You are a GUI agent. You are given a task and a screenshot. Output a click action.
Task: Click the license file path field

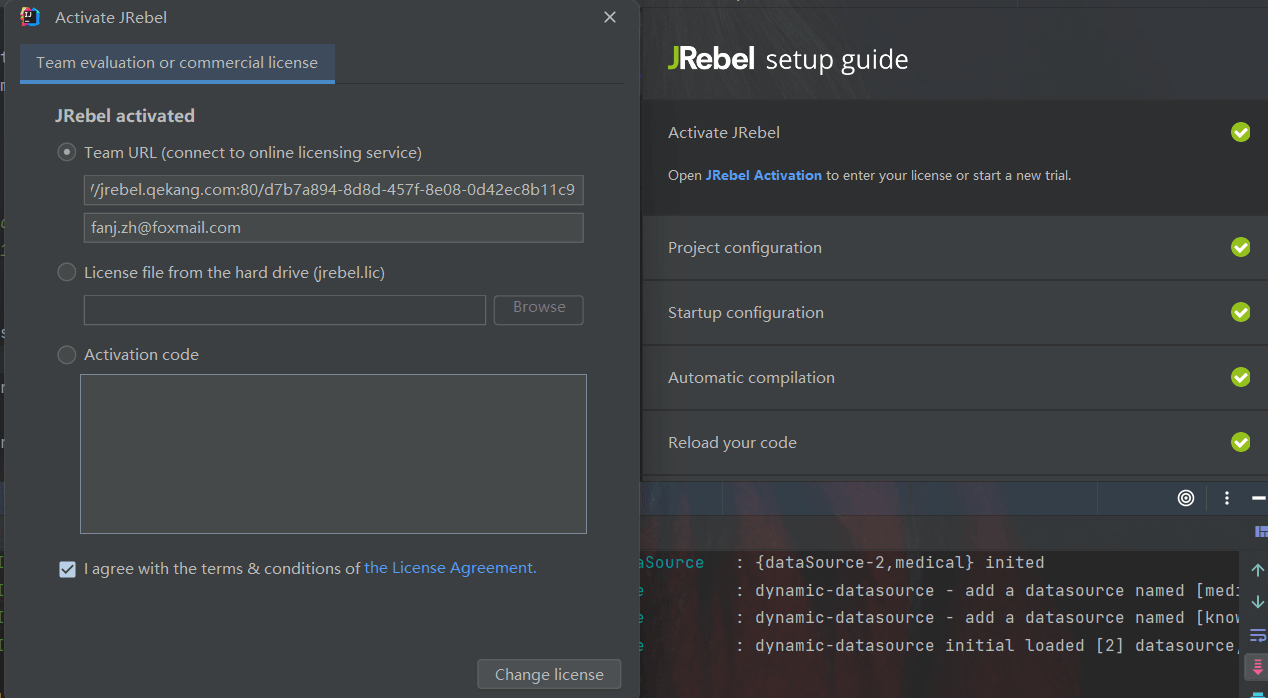(x=285, y=310)
